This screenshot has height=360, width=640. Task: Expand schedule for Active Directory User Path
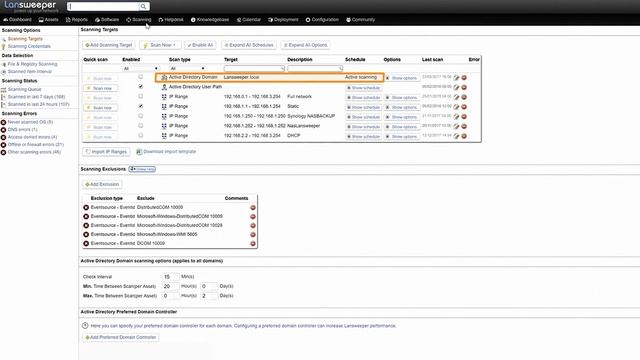(363, 88)
